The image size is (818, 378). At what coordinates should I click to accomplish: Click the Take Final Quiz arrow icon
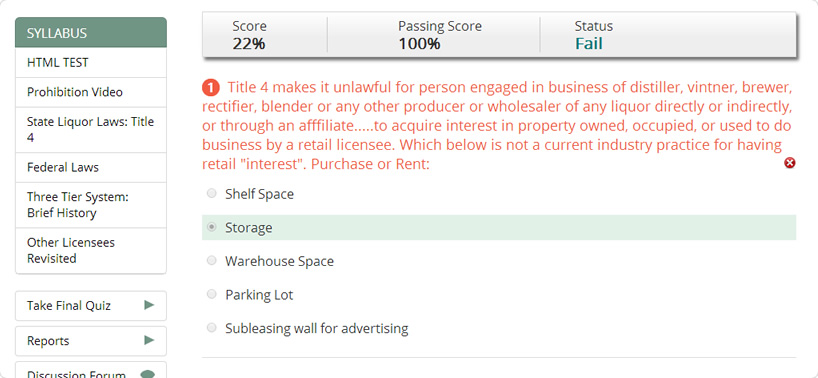point(149,305)
